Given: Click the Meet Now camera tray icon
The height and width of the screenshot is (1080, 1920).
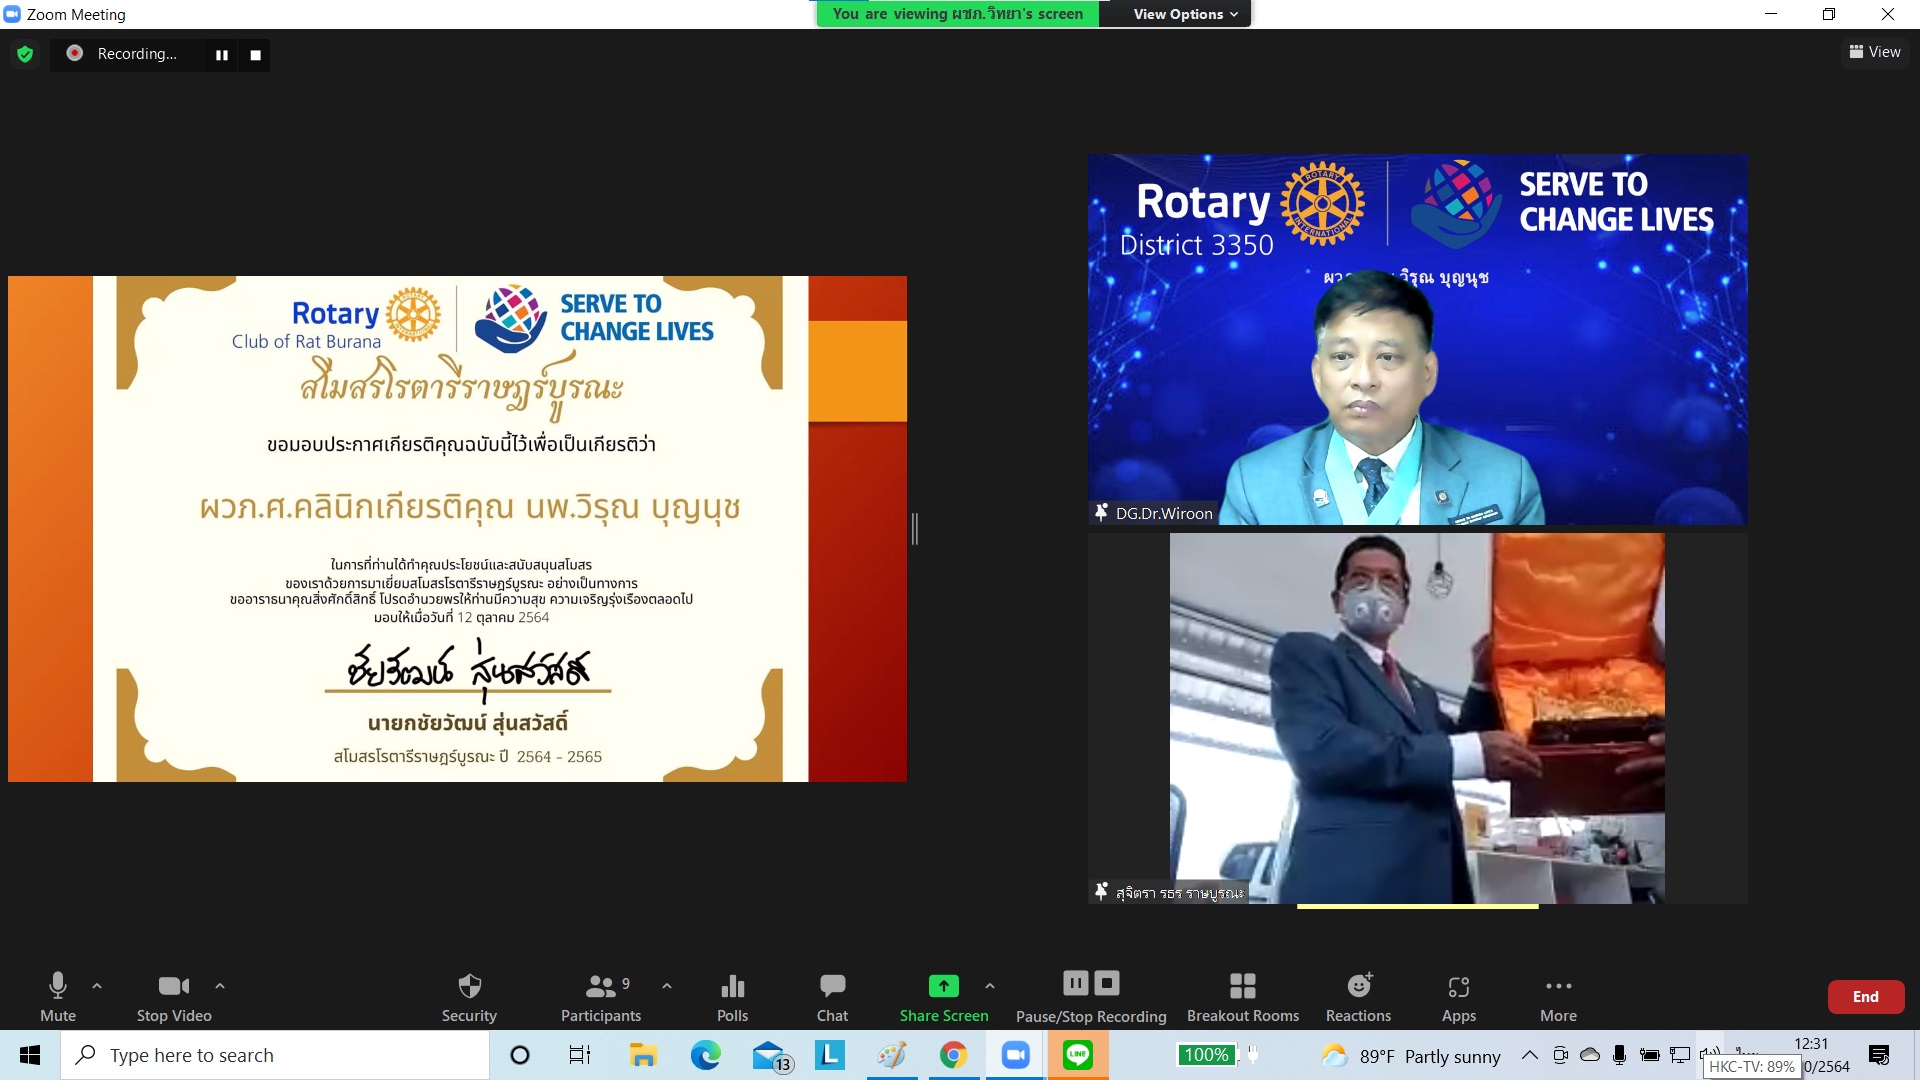Looking at the screenshot, I should pyautogui.click(x=1560, y=1055).
